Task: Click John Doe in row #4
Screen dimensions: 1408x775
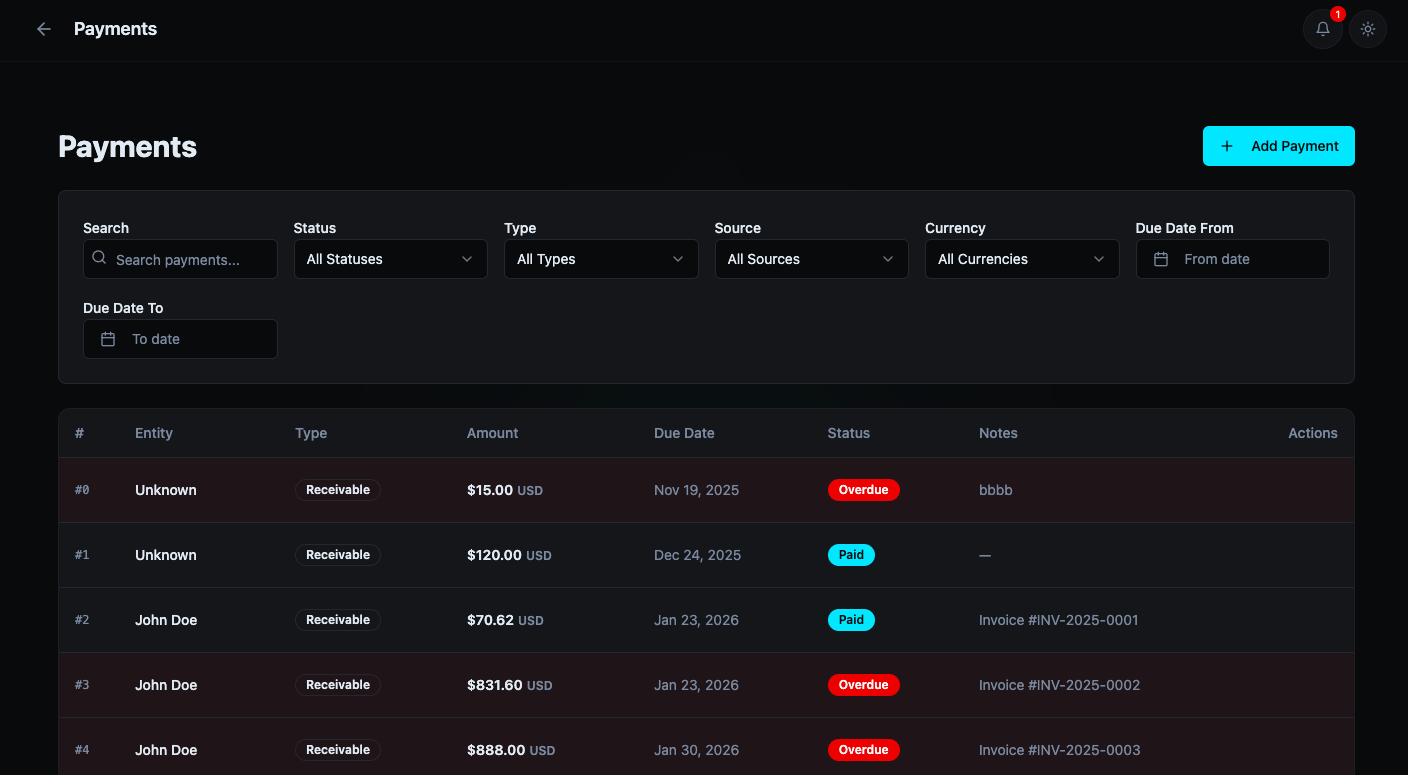Action: [x=166, y=750]
